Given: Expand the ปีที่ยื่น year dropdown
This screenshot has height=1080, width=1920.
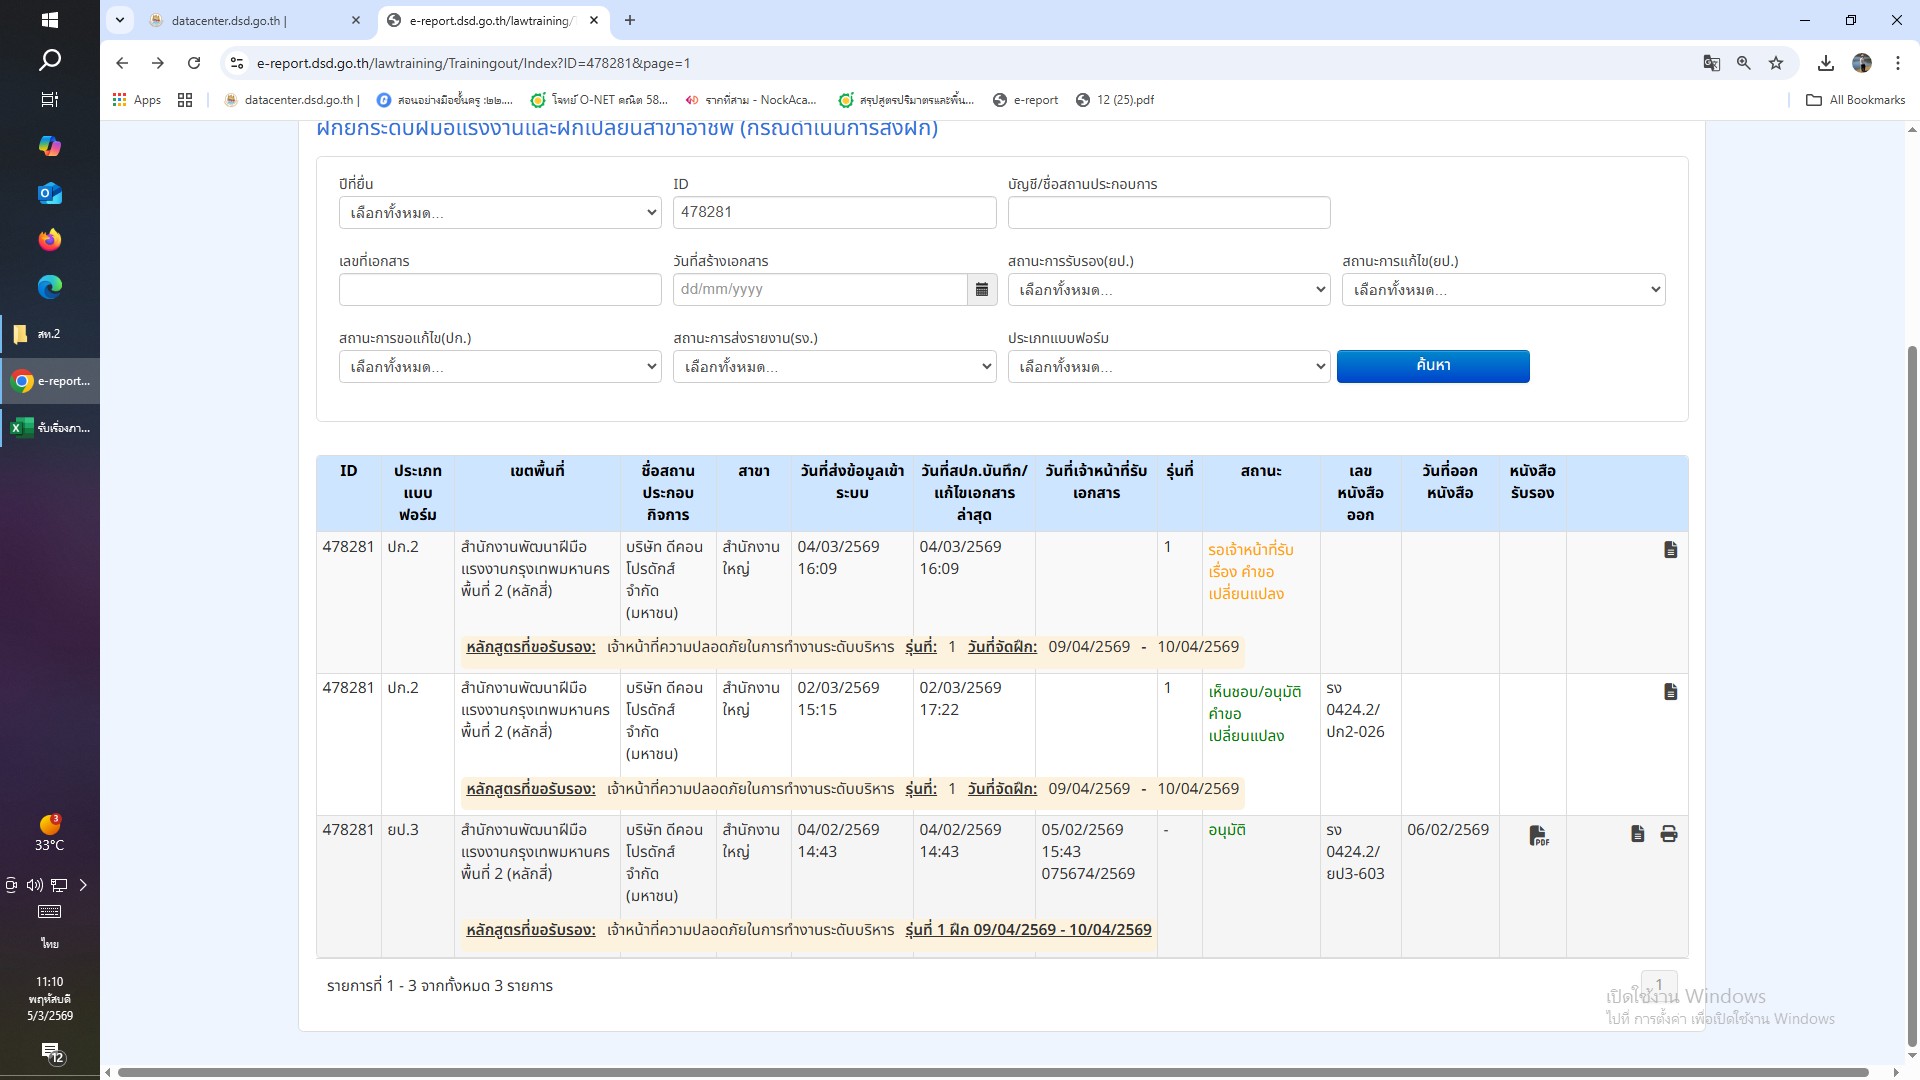Looking at the screenshot, I should (500, 213).
